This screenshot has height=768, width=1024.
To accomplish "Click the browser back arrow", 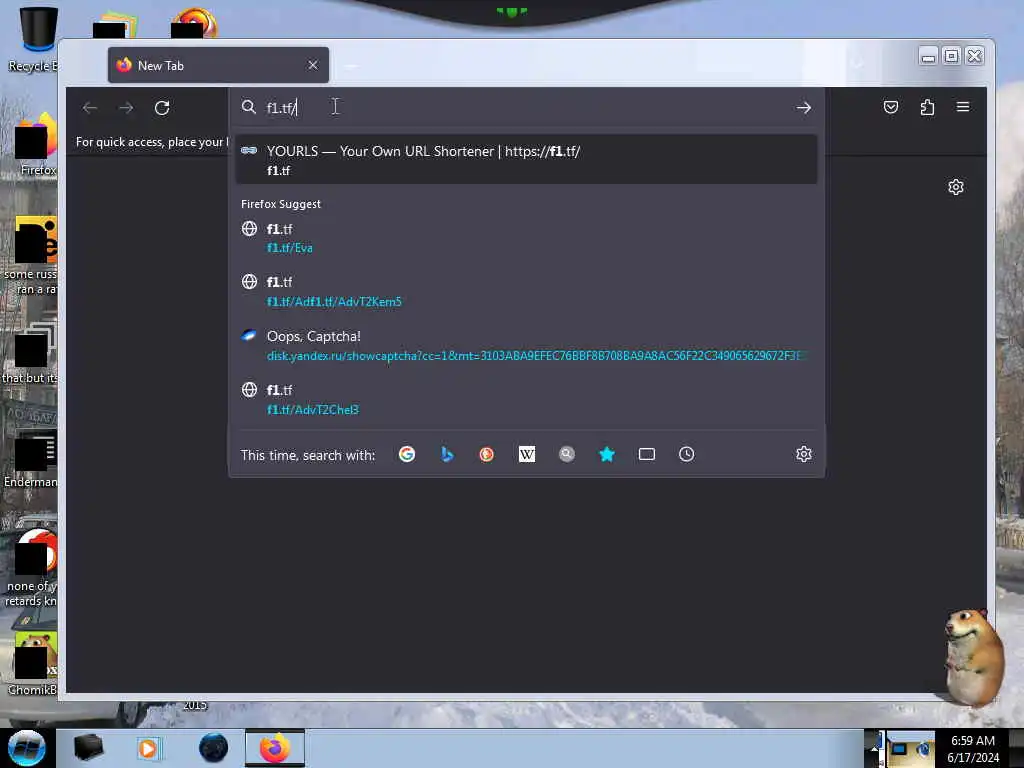I will [x=90, y=108].
